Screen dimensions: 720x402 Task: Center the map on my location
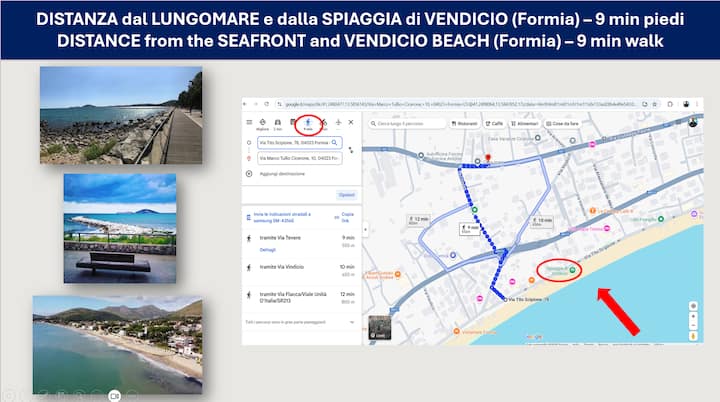[x=693, y=306]
